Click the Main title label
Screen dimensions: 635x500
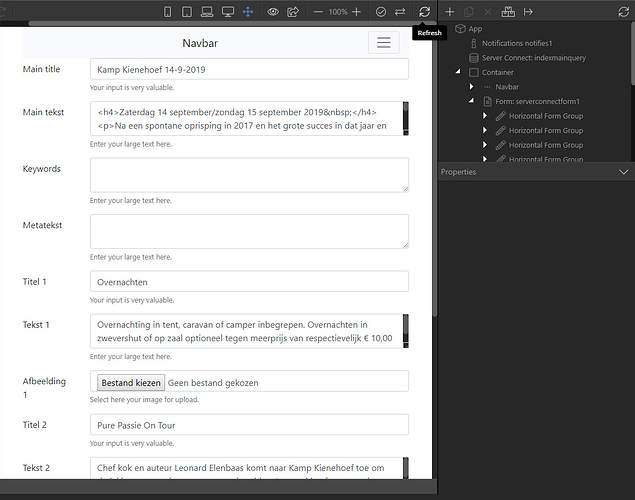tap(41, 69)
